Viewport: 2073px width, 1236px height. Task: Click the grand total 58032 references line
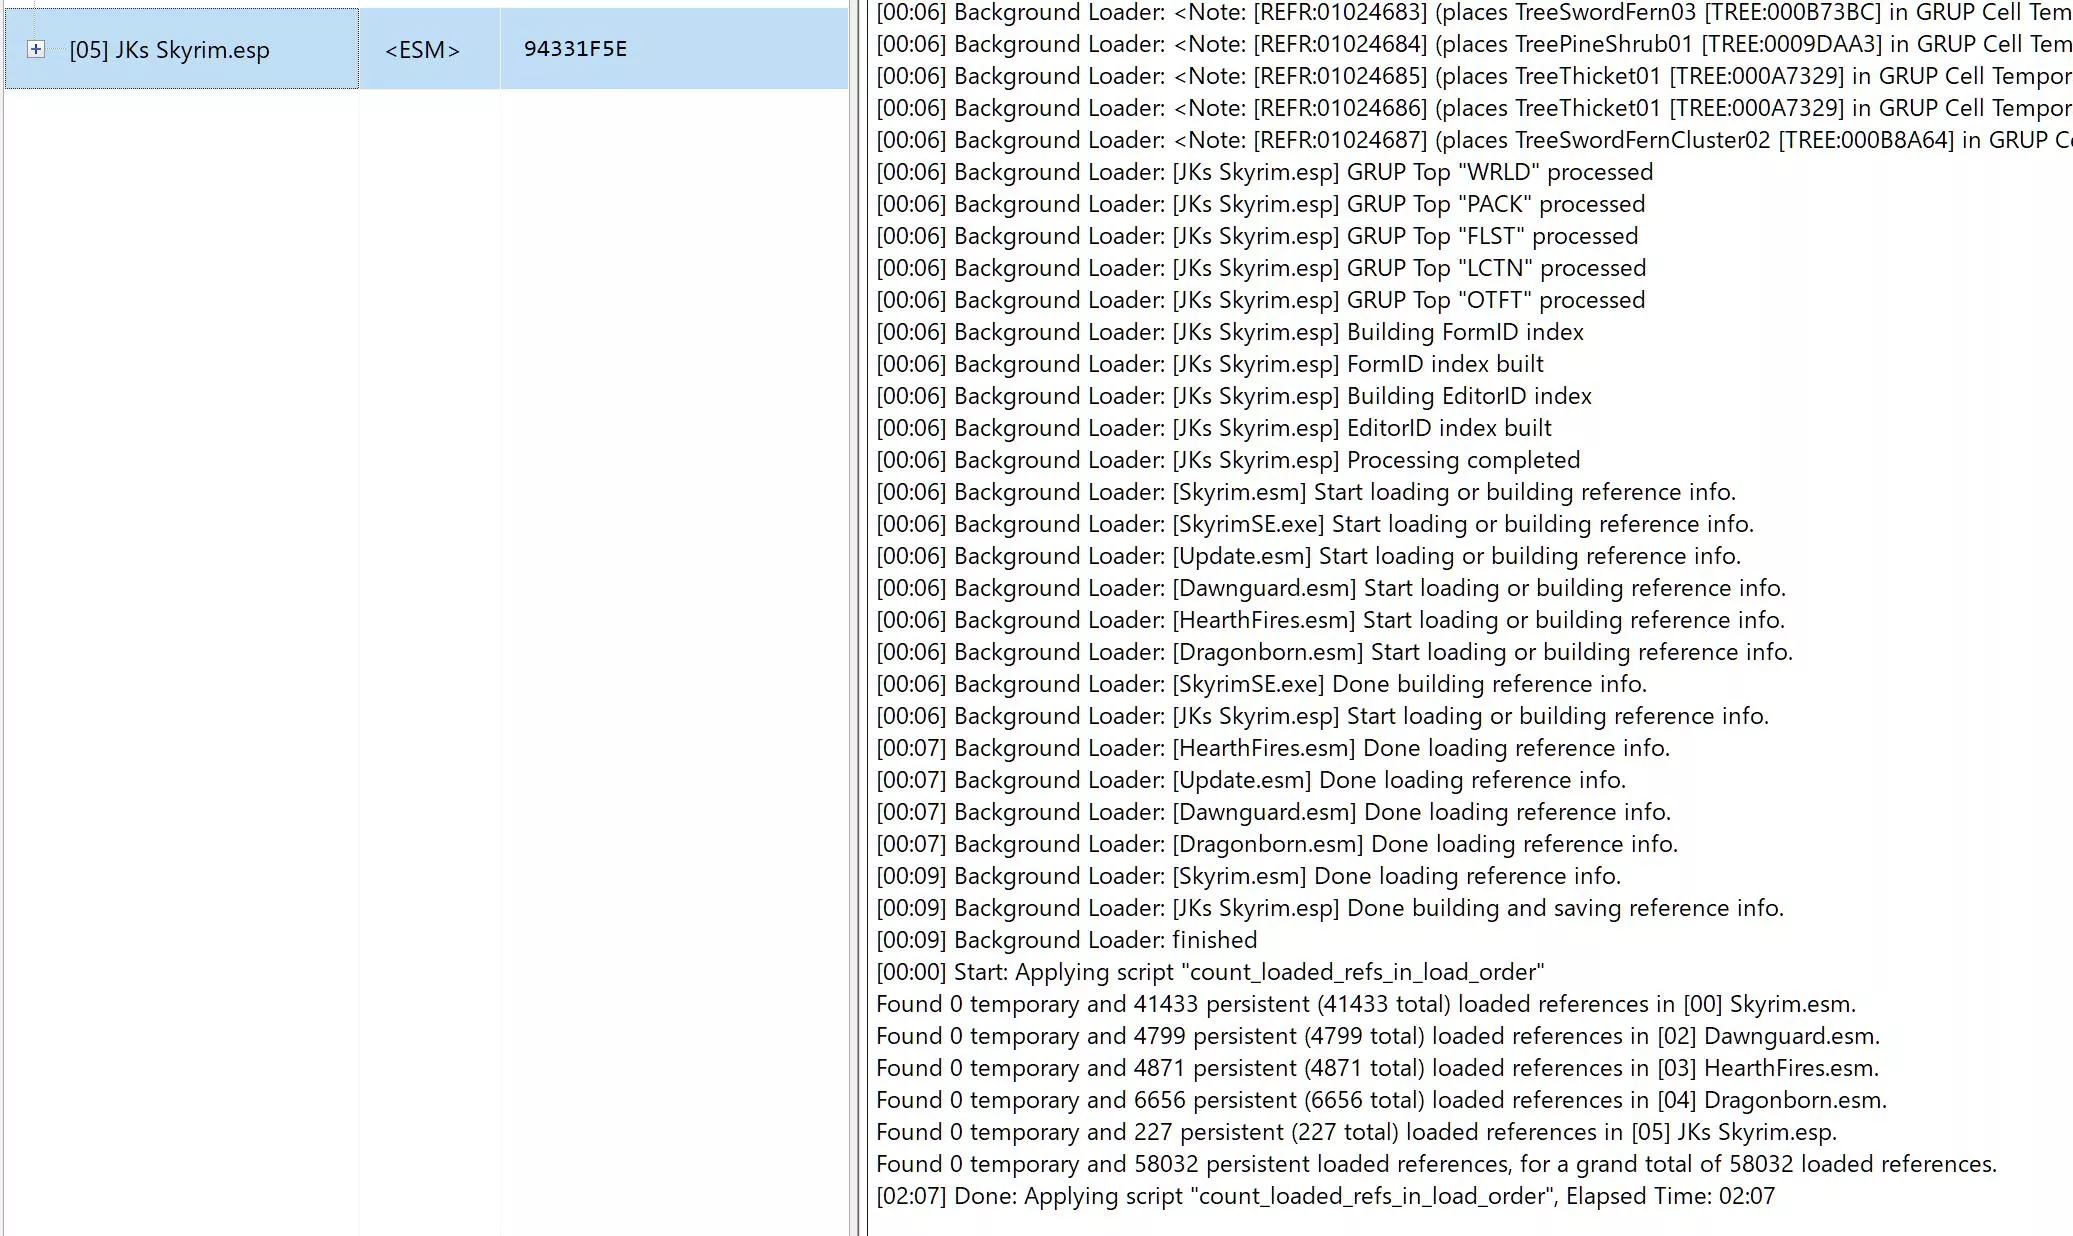pos(1436,1164)
